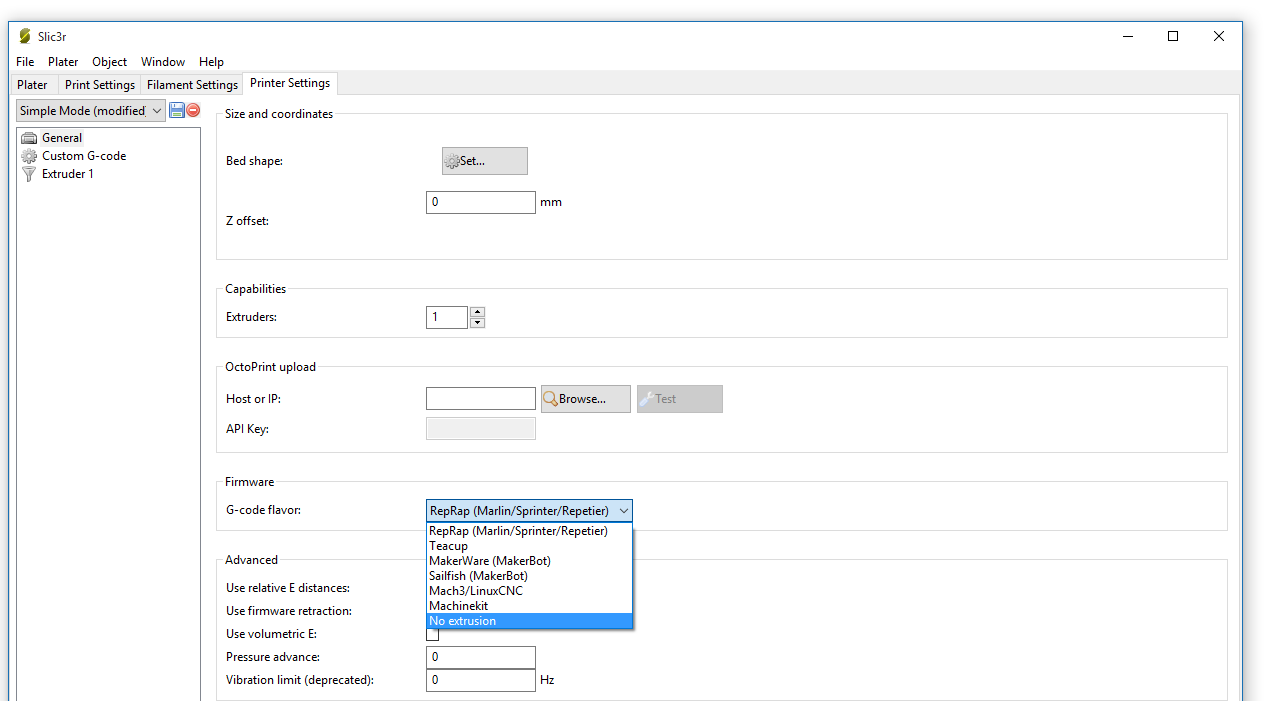Click the save preset floppy disk icon
This screenshot has height=701, width=1264.
pos(177,110)
